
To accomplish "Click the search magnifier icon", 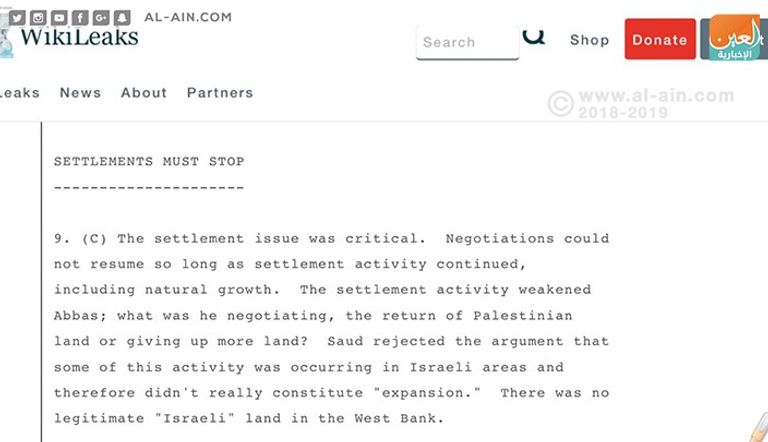I will pyautogui.click(x=535, y=37).
